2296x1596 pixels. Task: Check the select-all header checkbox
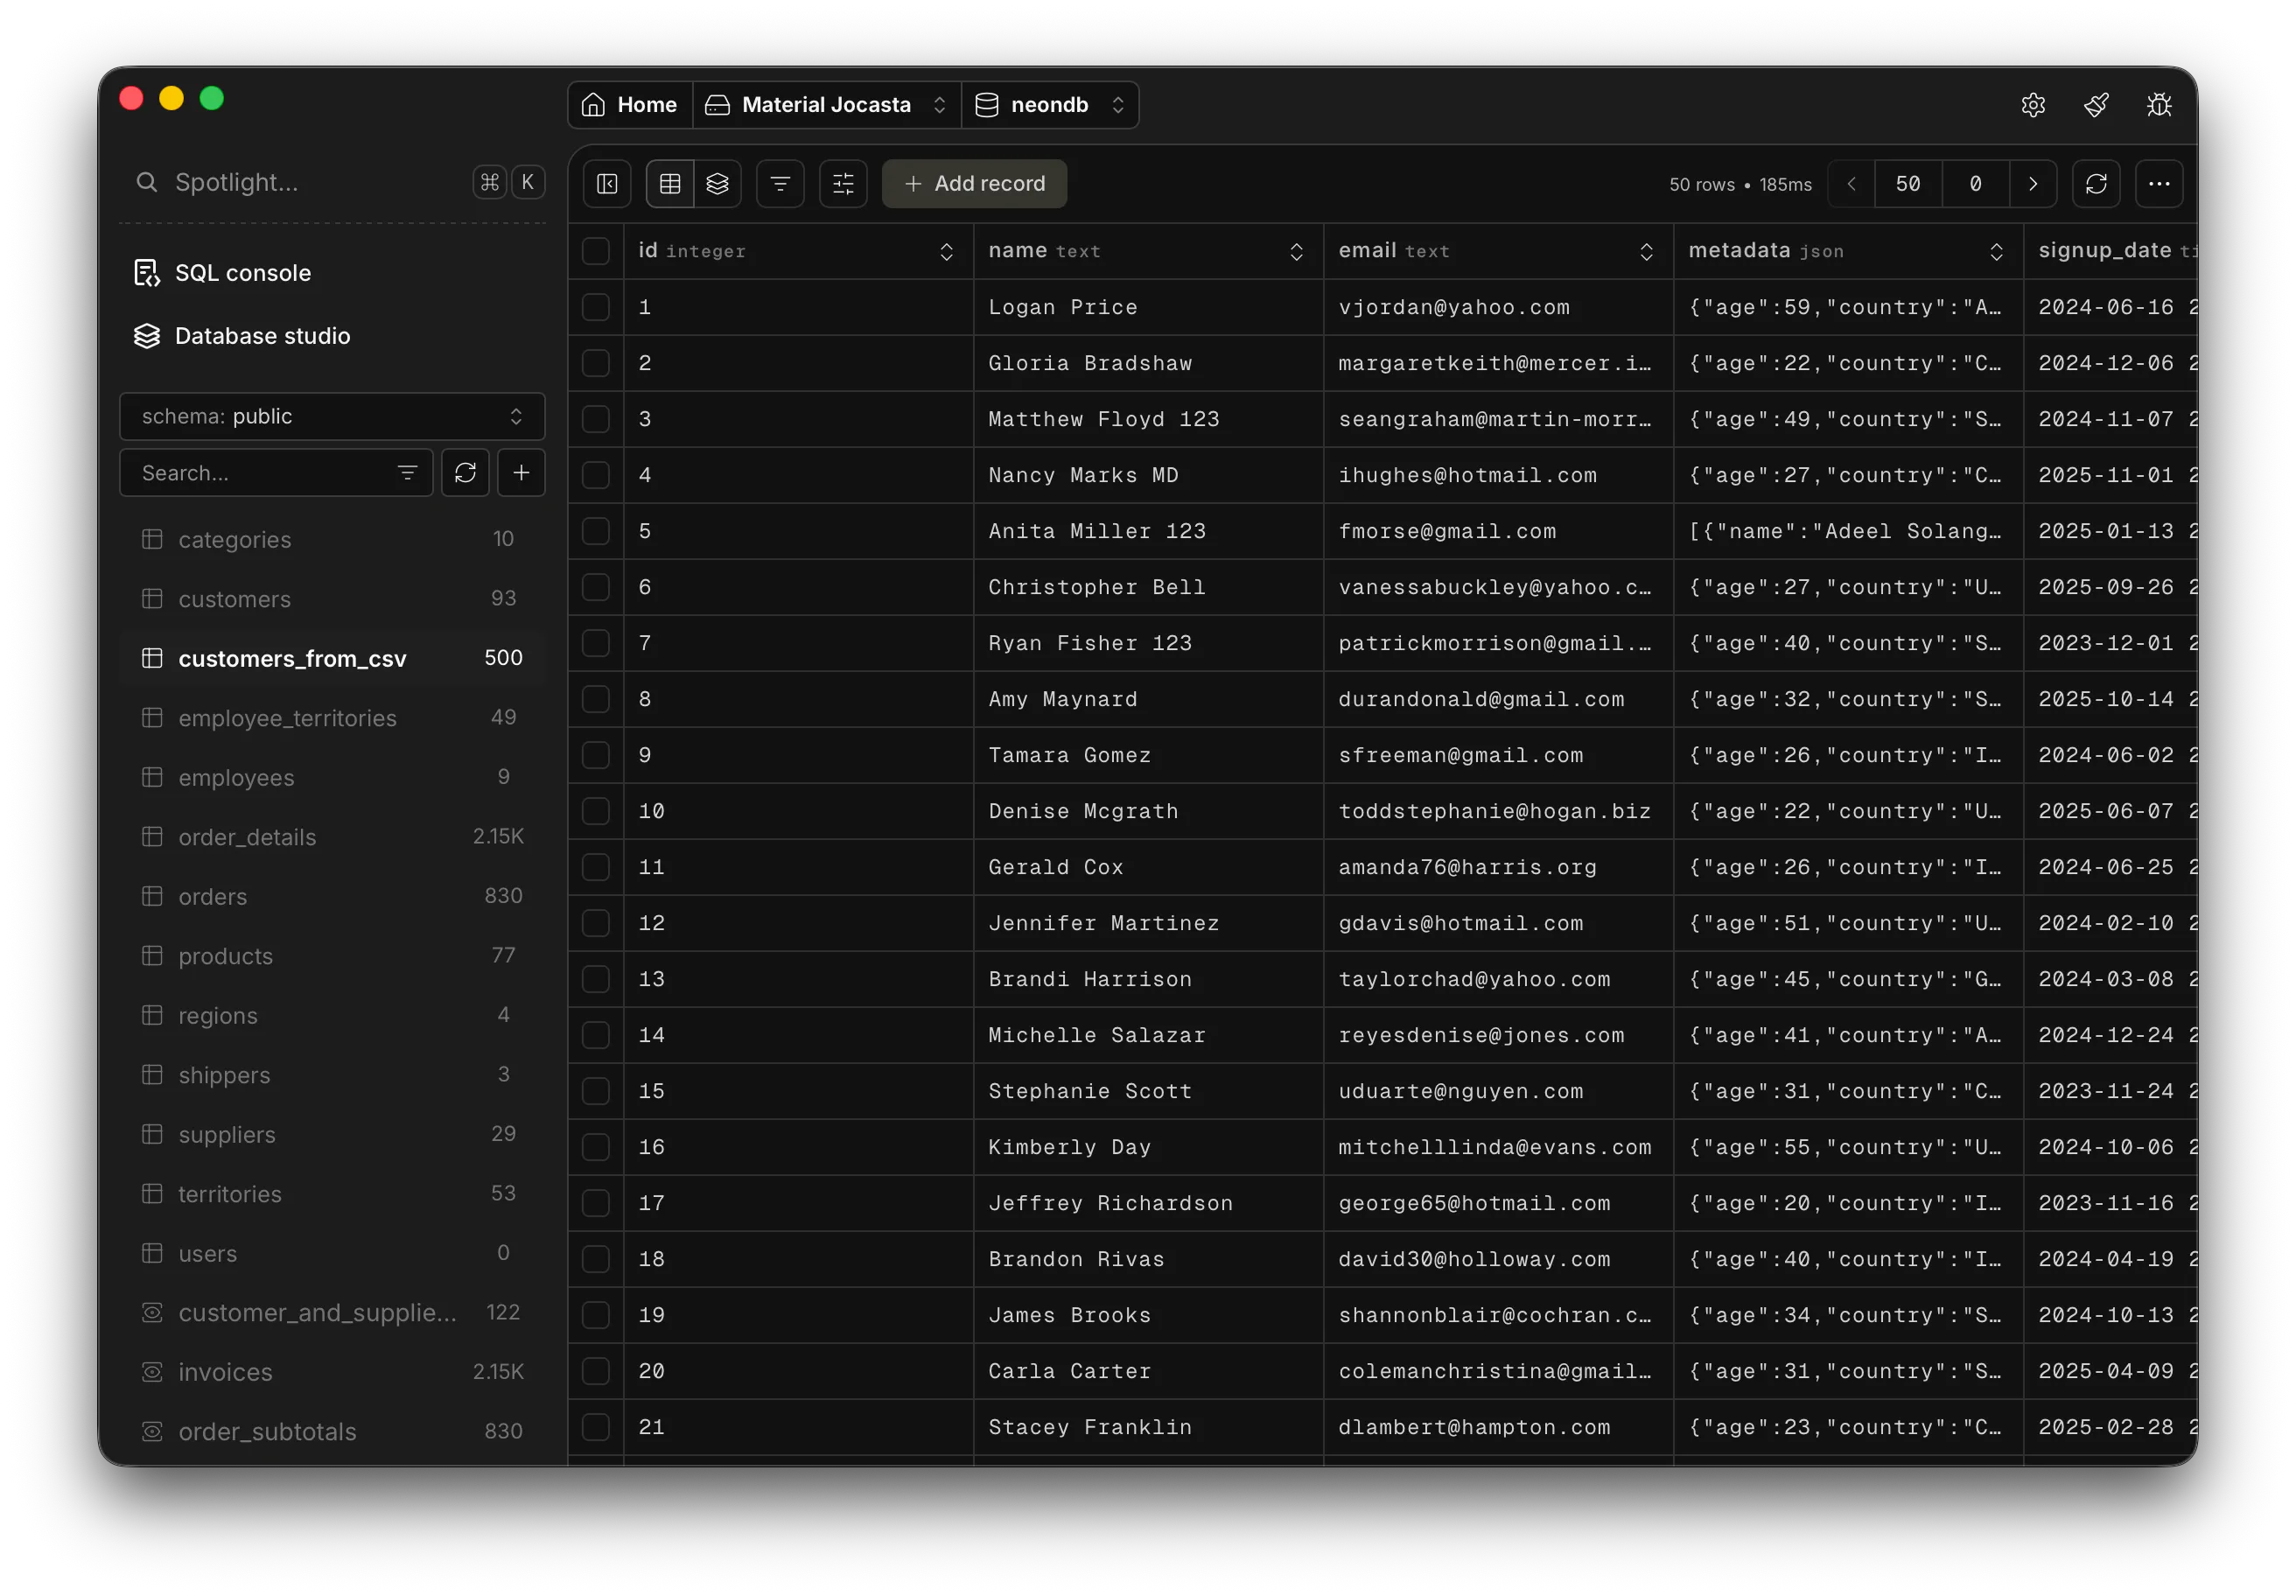(596, 251)
